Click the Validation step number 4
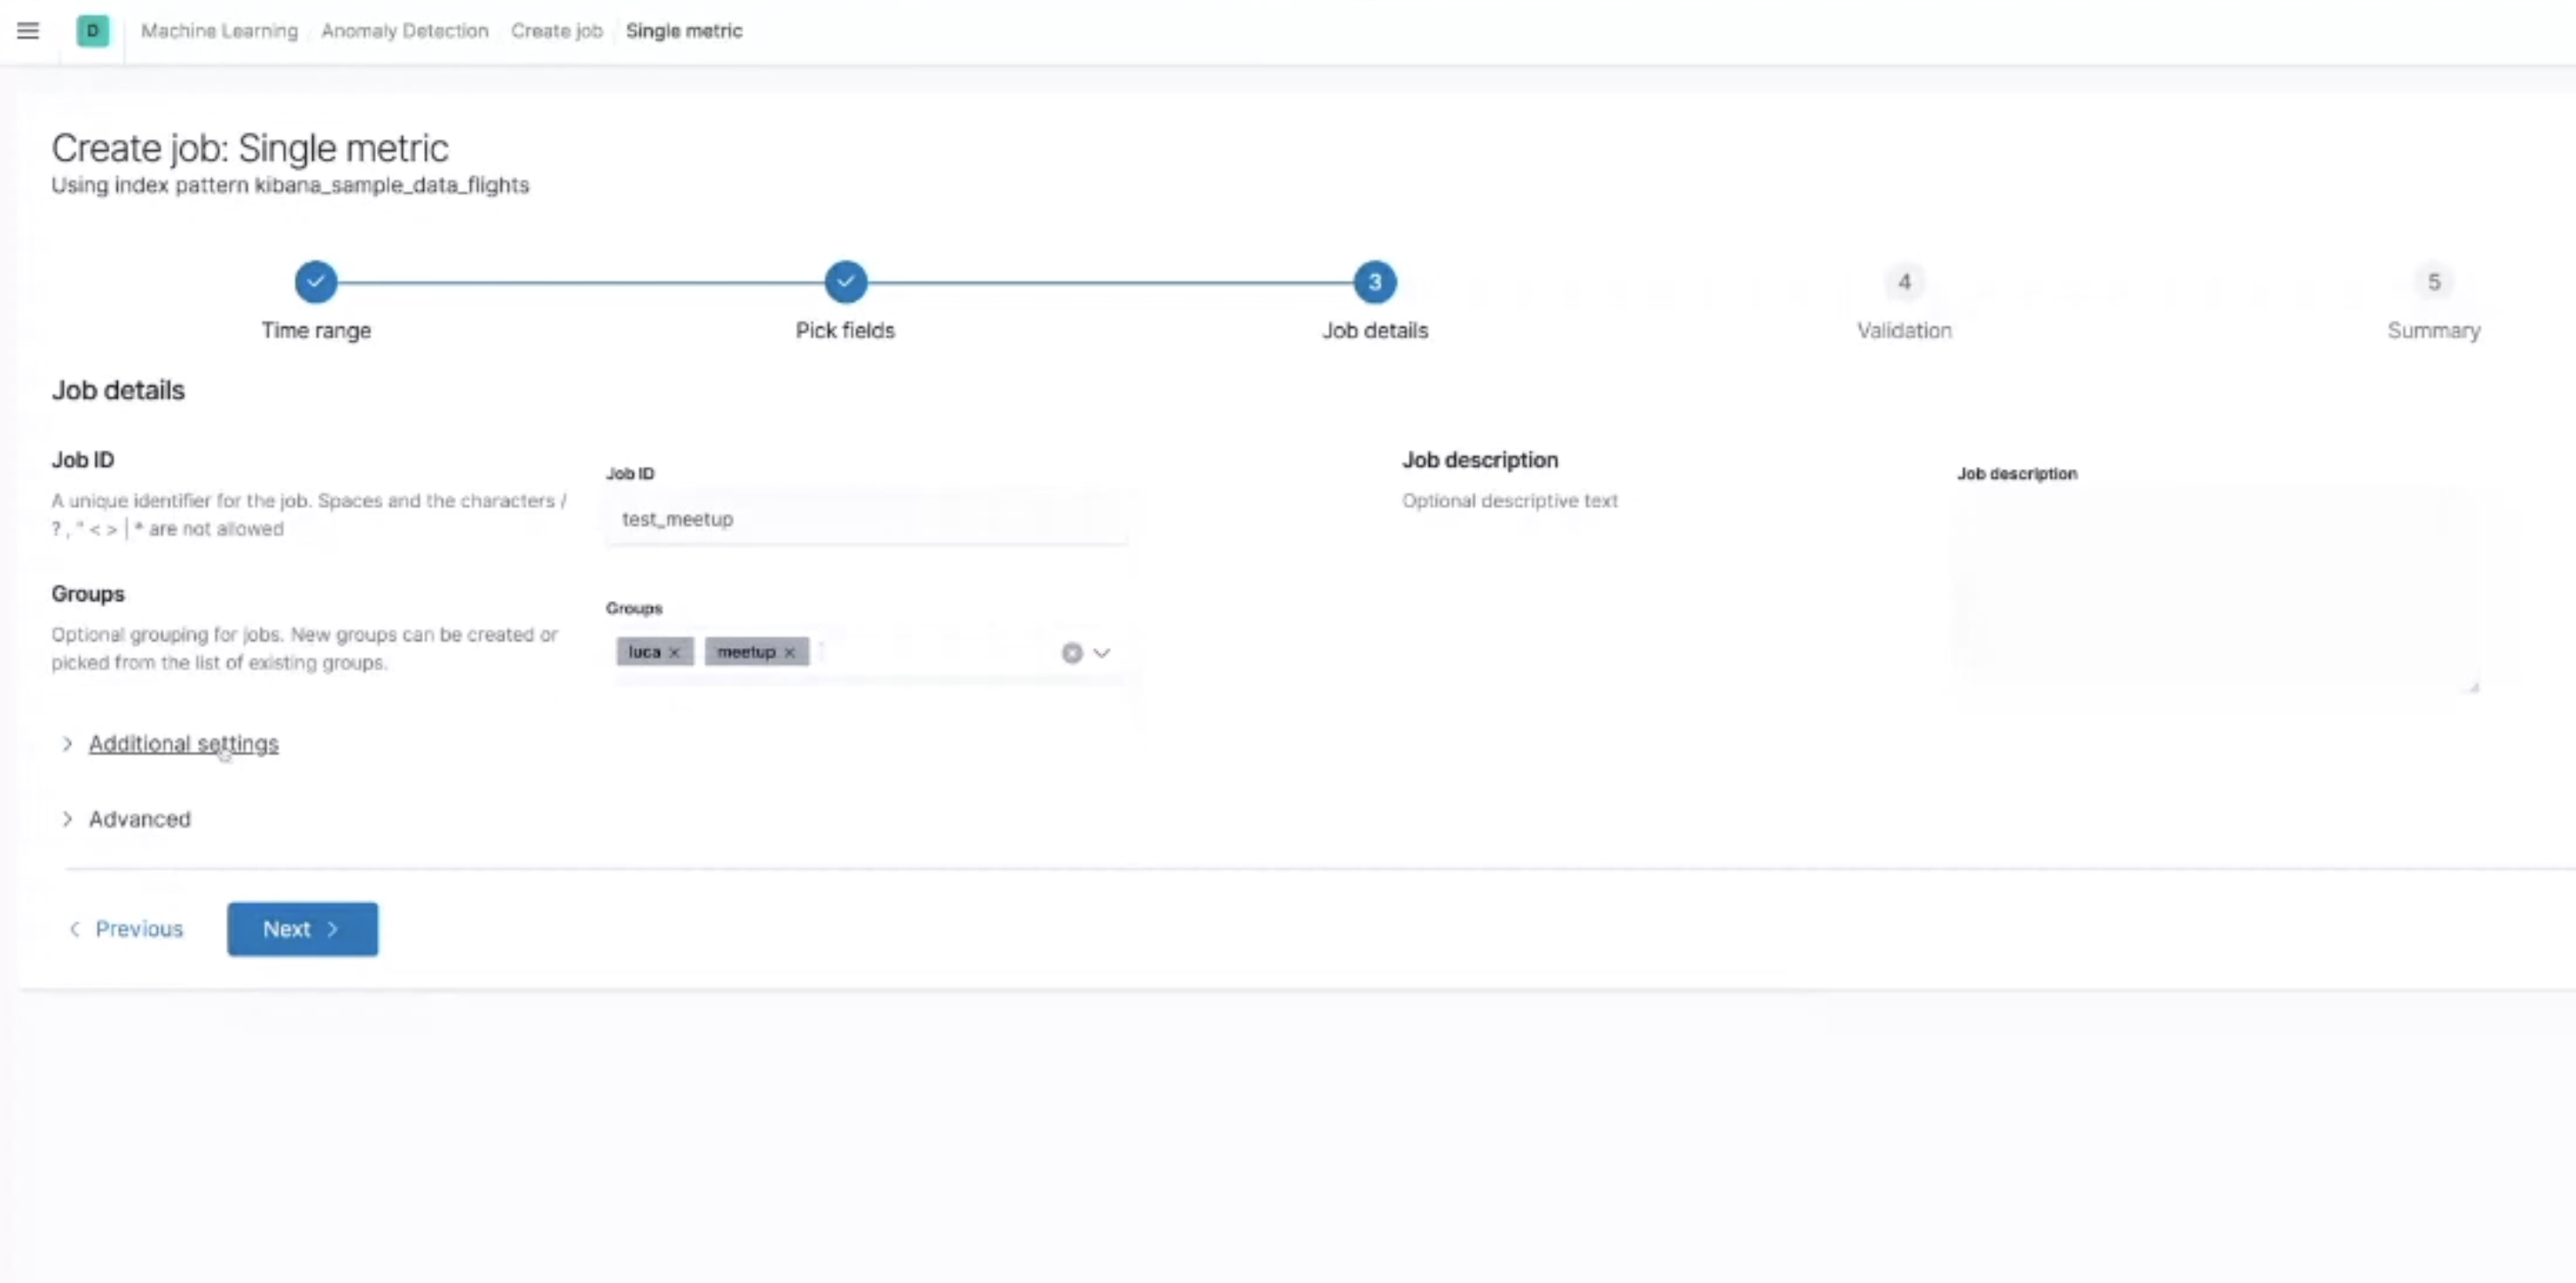Screen dimensions: 2576x1283 pyautogui.click(x=1904, y=282)
